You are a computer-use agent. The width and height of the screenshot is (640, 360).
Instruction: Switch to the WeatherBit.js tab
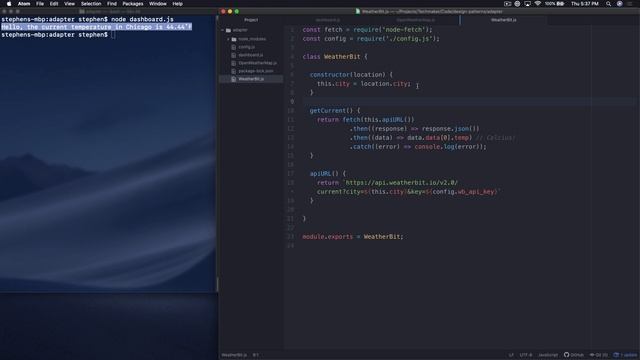click(x=504, y=20)
